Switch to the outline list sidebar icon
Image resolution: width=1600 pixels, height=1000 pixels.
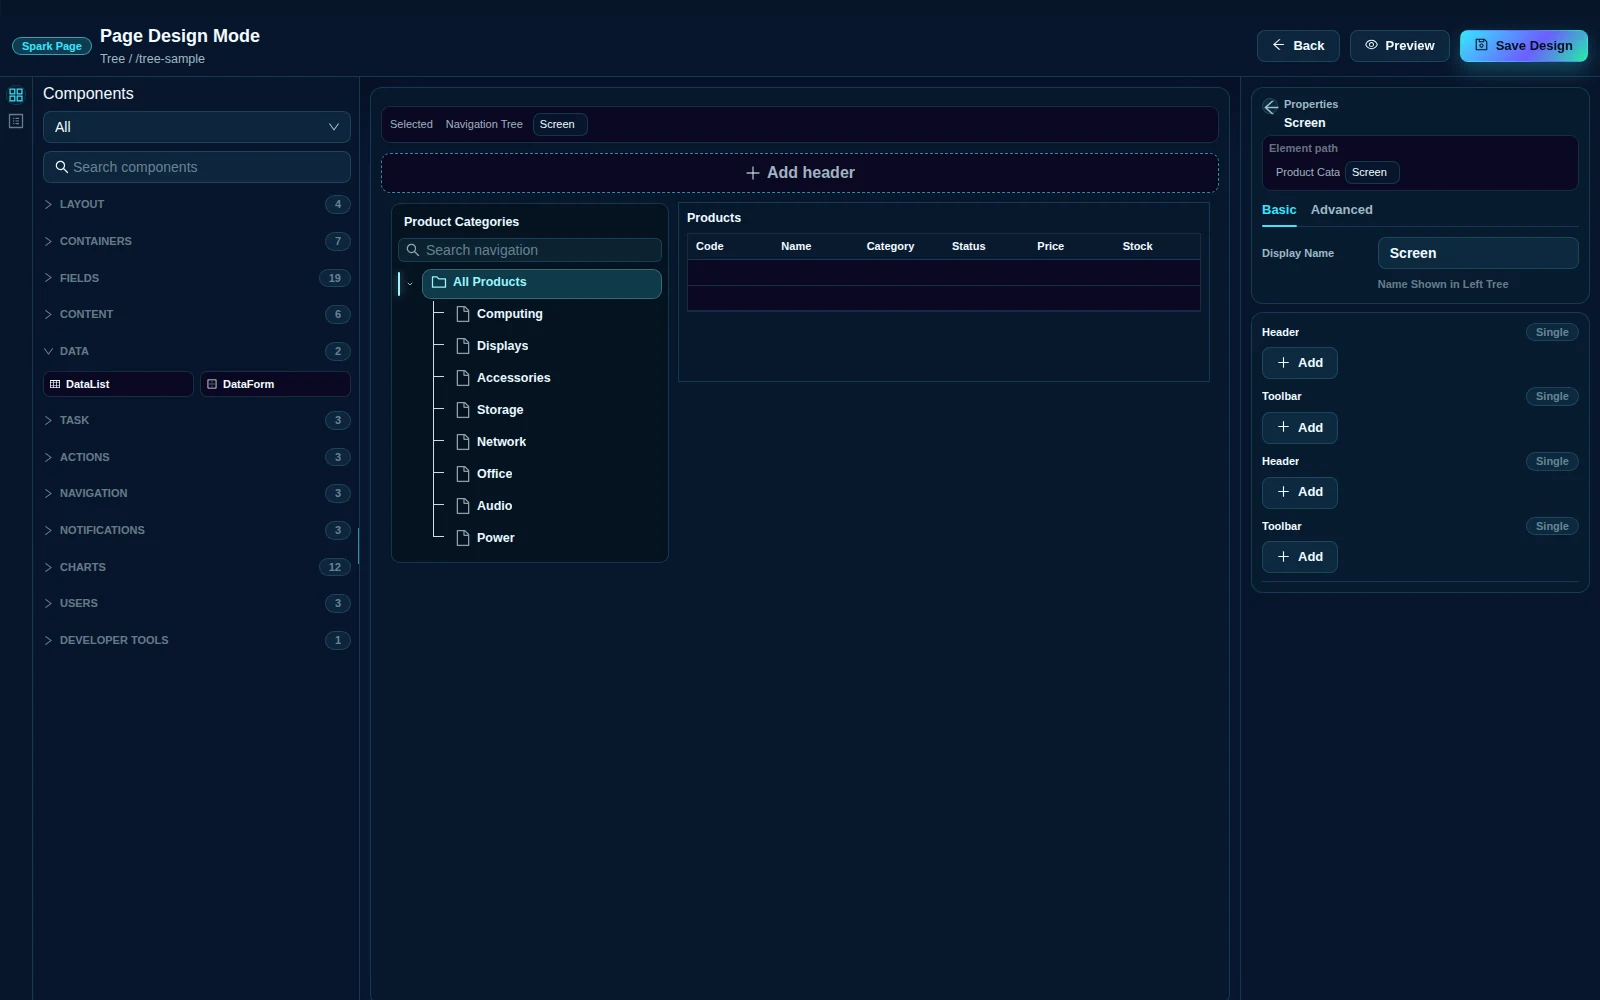[x=16, y=121]
